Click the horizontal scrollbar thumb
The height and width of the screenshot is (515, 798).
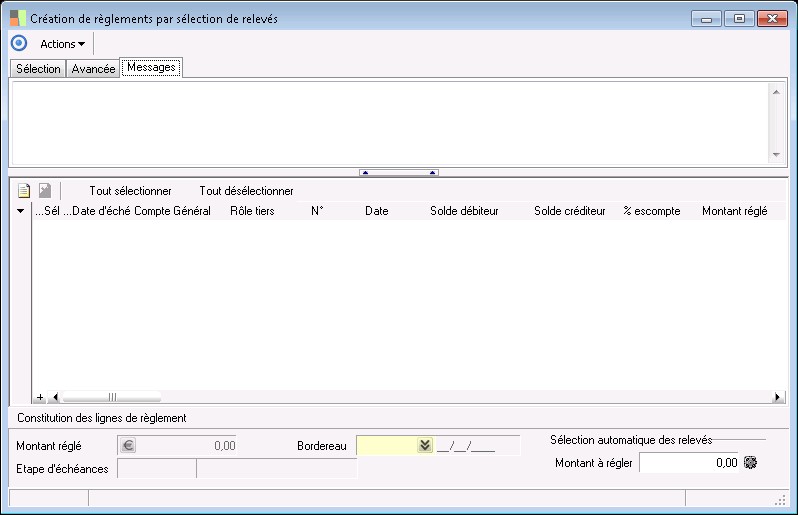(111, 397)
